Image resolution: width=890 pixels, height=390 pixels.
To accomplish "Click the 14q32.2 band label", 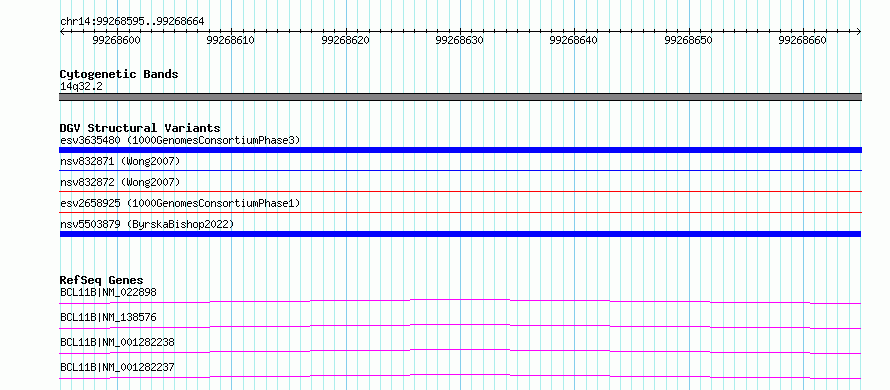I will point(81,87).
